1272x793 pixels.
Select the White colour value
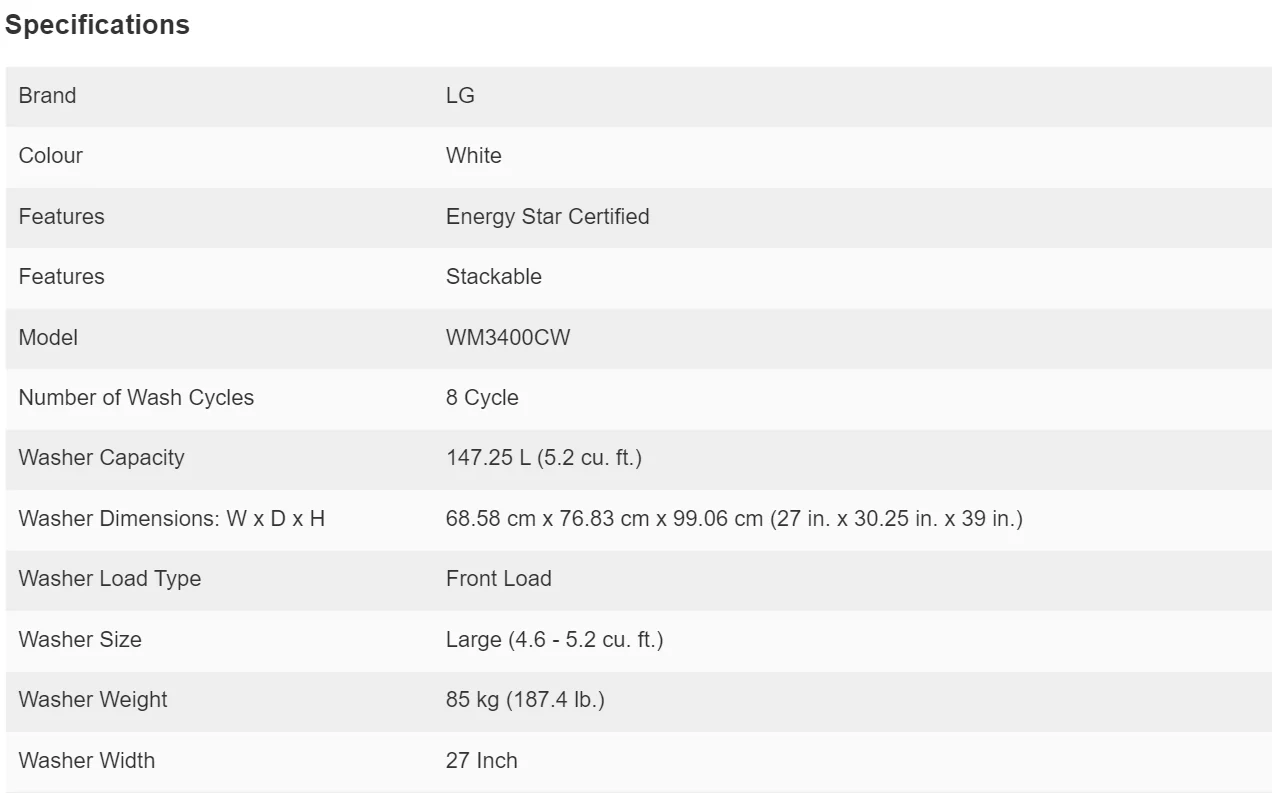(474, 156)
